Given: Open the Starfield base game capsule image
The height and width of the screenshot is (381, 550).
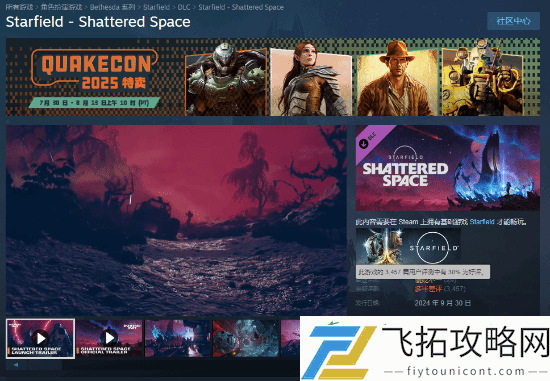Looking at the screenshot, I should 408,247.
